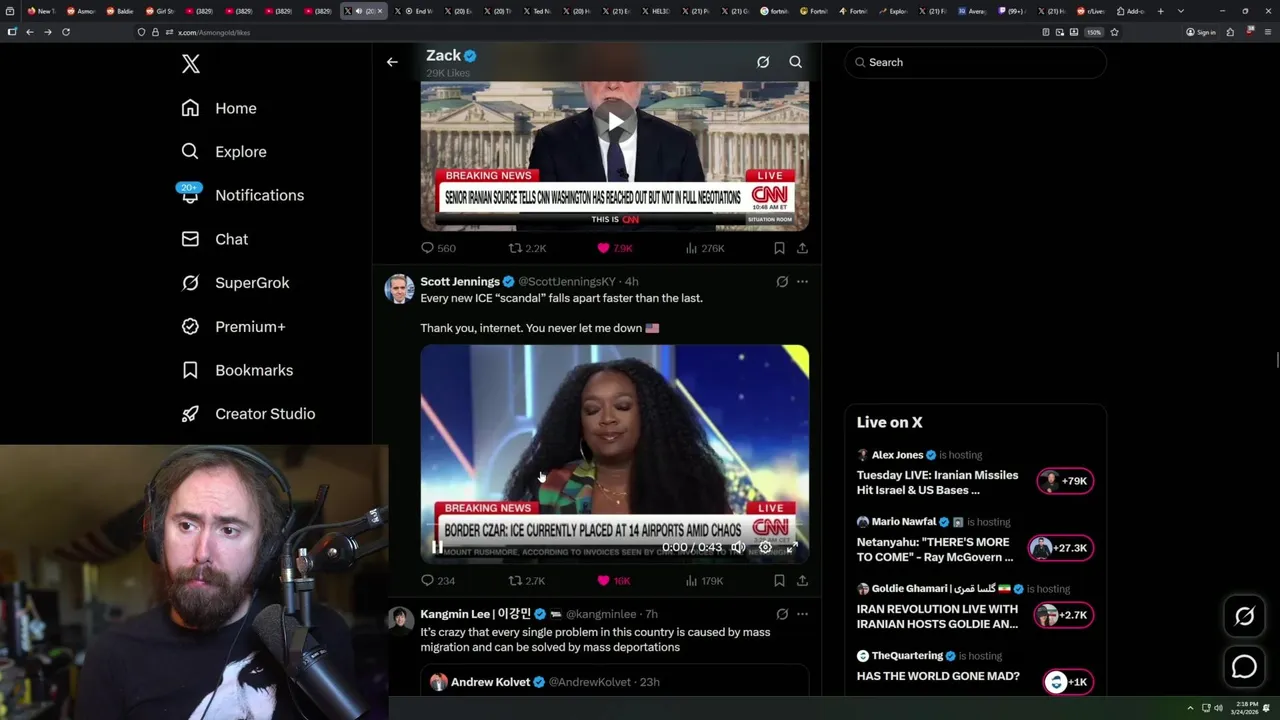Click the X logo in sidebar
The width and height of the screenshot is (1280, 720).
[191, 64]
